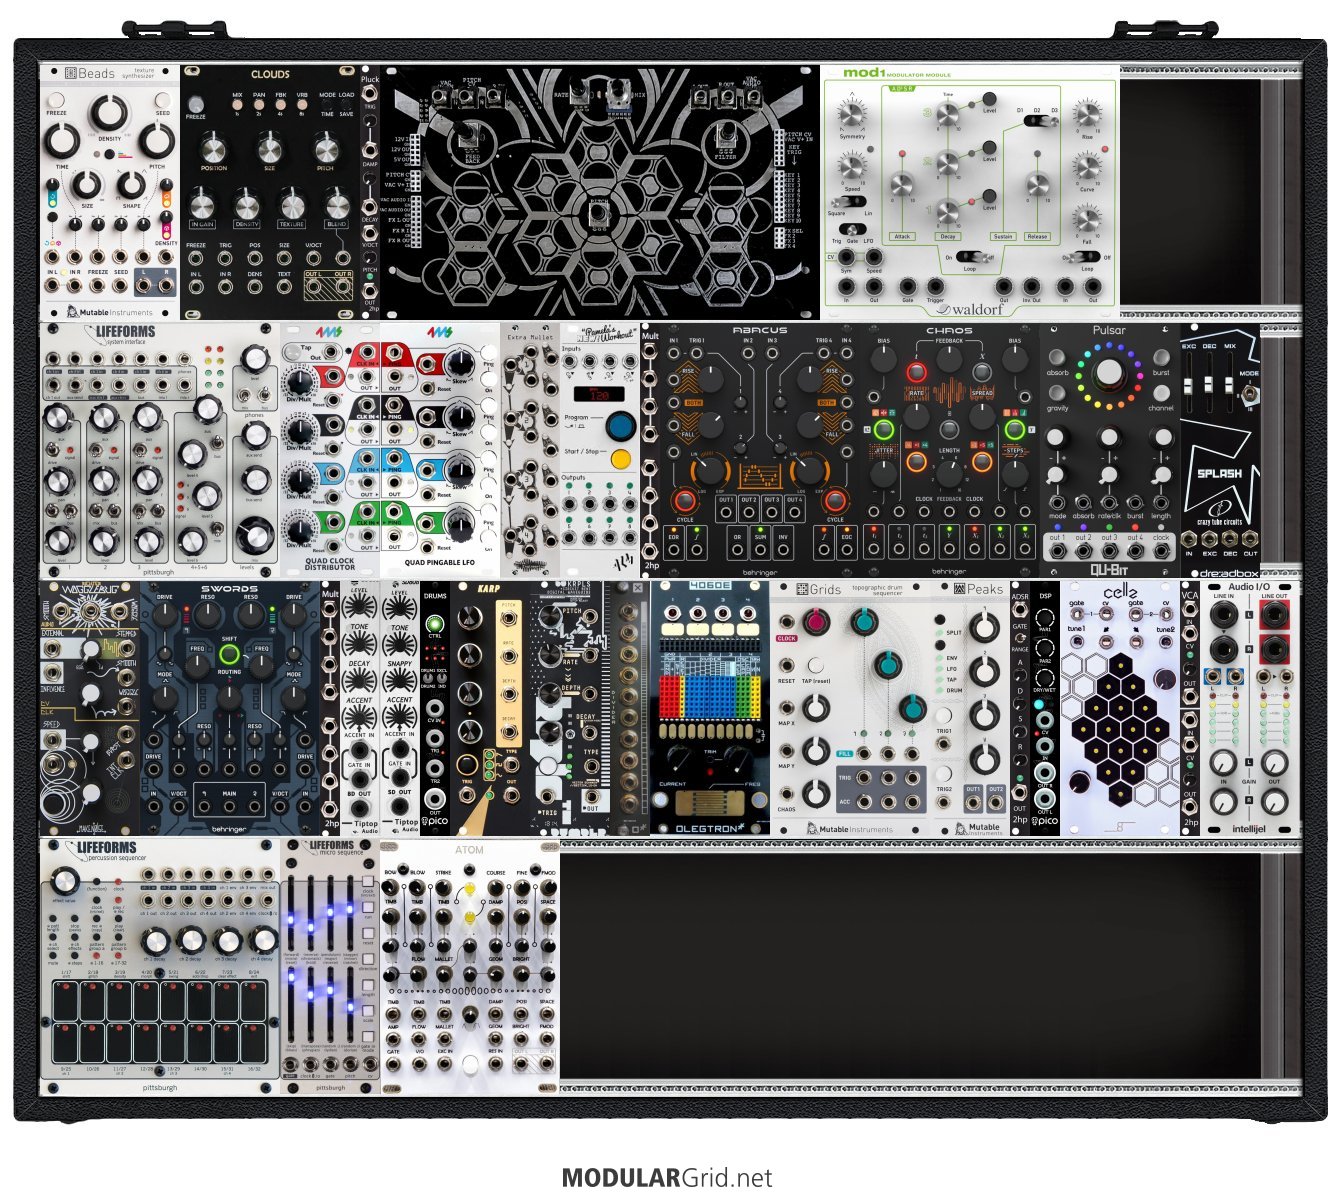Click the BLEND knob on Clouds
1335x1199 pixels.
(336, 204)
